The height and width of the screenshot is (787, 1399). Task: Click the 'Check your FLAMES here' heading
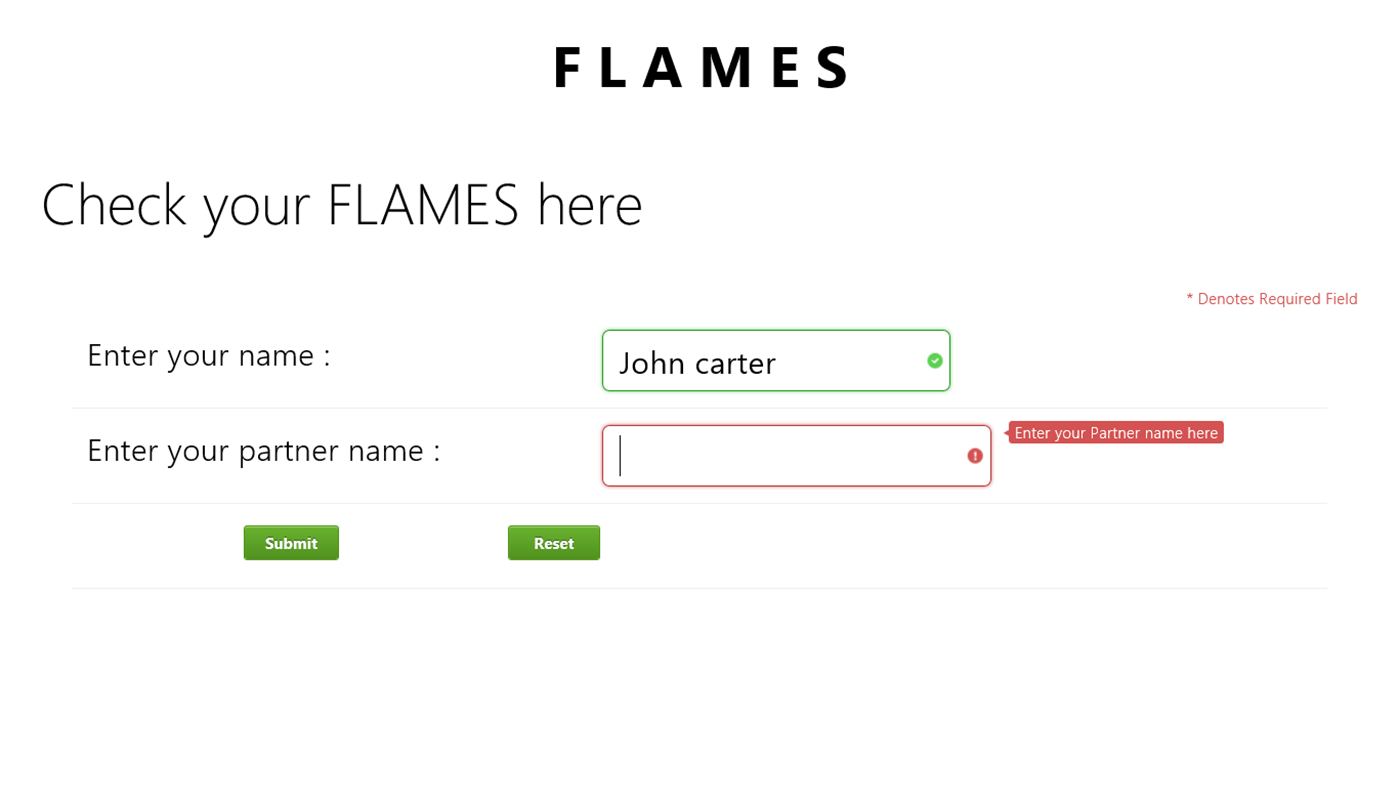(x=341, y=205)
